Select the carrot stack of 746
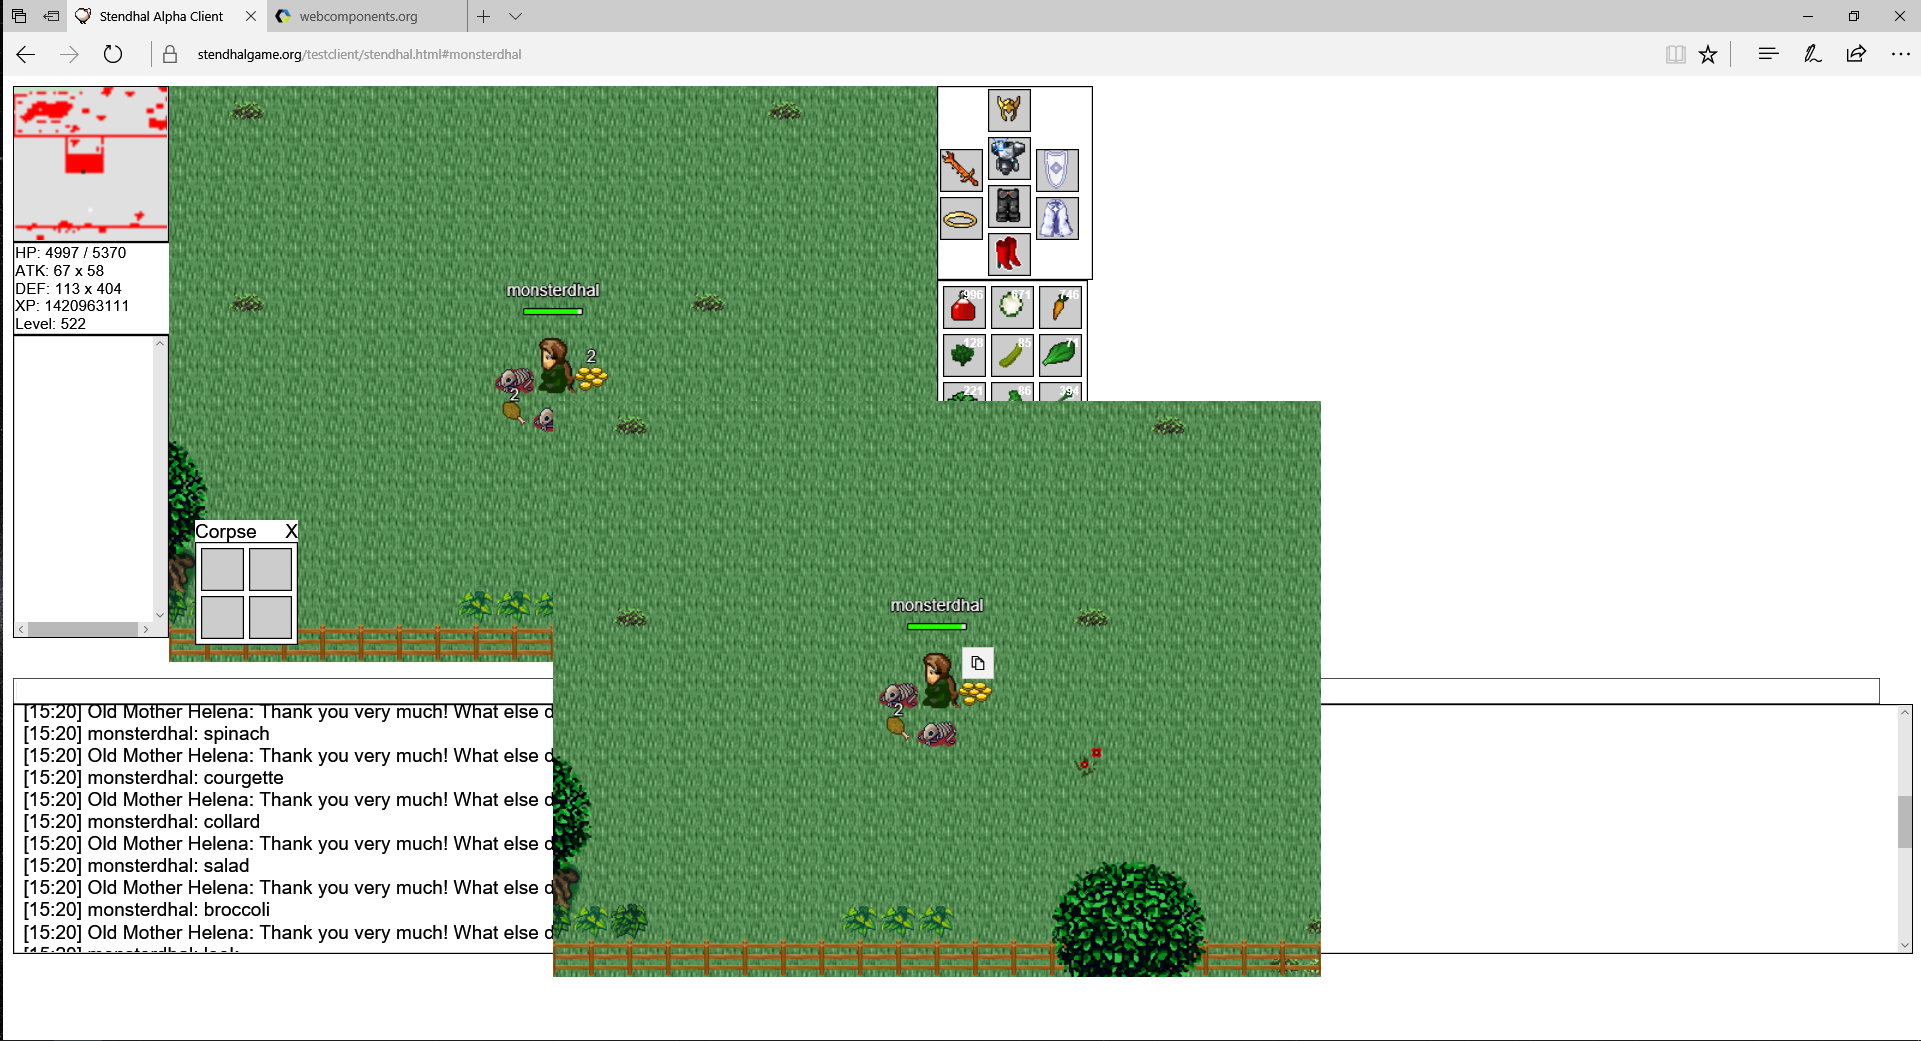 [x=1060, y=307]
